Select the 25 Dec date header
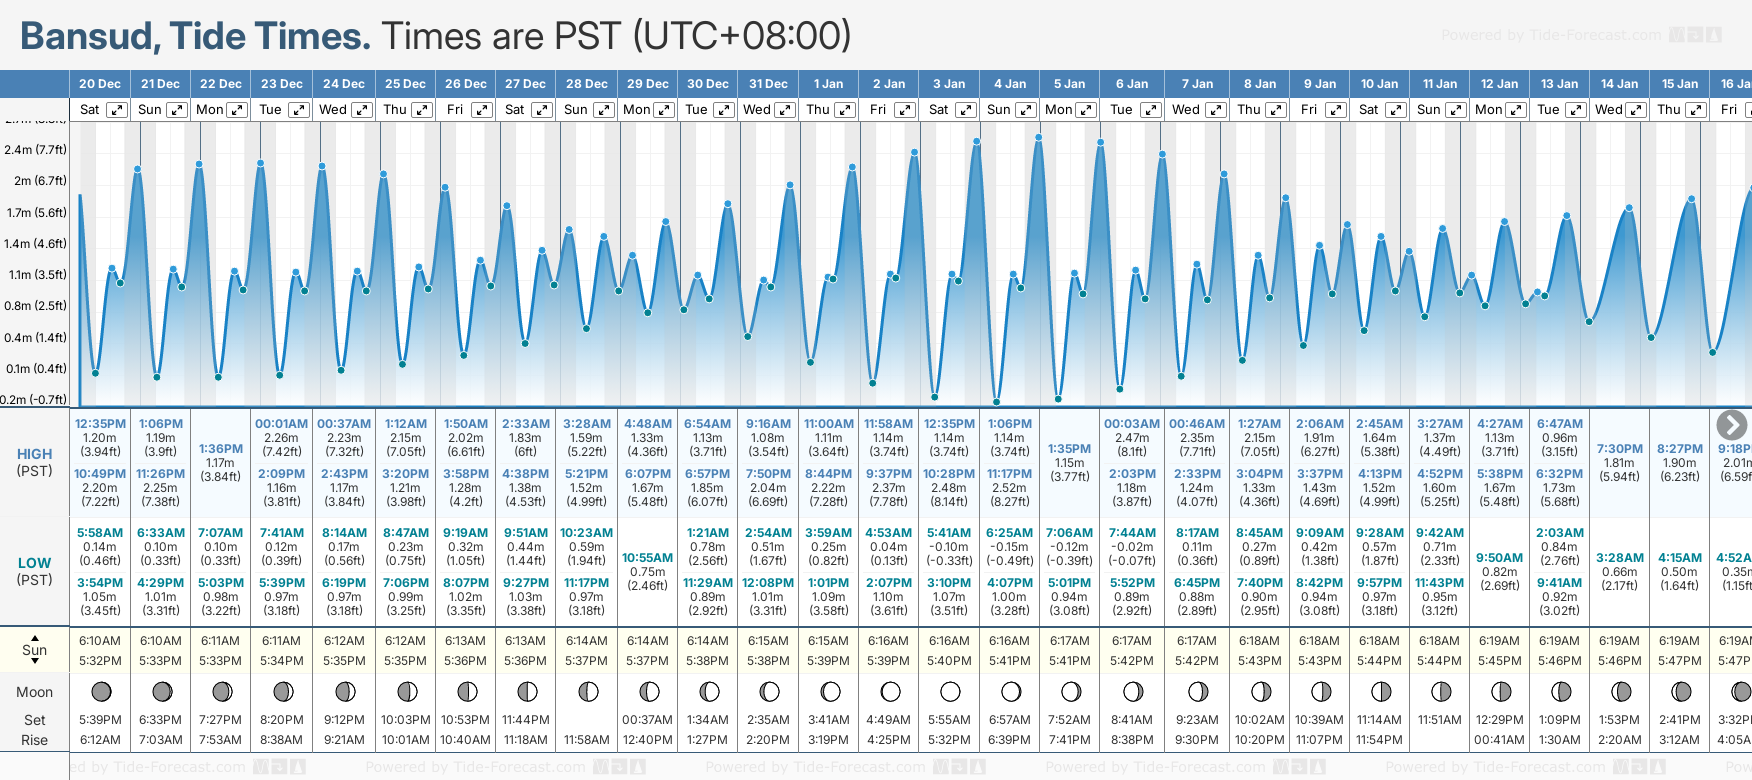Viewport: 1752px width, 780px height. (405, 84)
